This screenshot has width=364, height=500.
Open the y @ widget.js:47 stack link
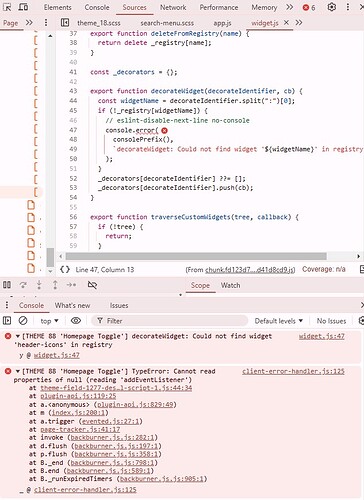(x=56, y=355)
